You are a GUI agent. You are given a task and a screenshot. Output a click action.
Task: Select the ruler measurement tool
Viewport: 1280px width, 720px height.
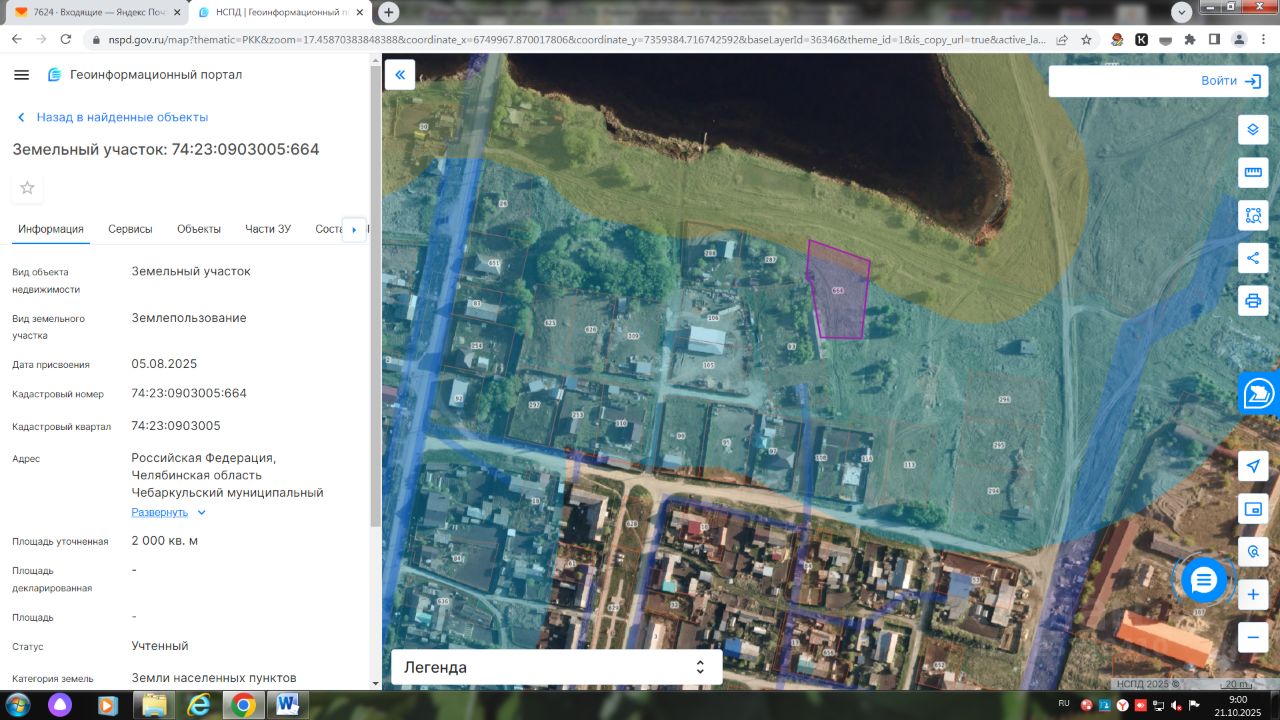tap(1253, 172)
